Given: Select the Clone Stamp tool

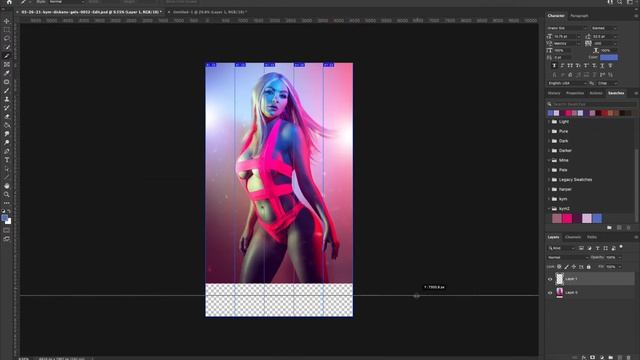Looking at the screenshot, I should tap(7, 99).
